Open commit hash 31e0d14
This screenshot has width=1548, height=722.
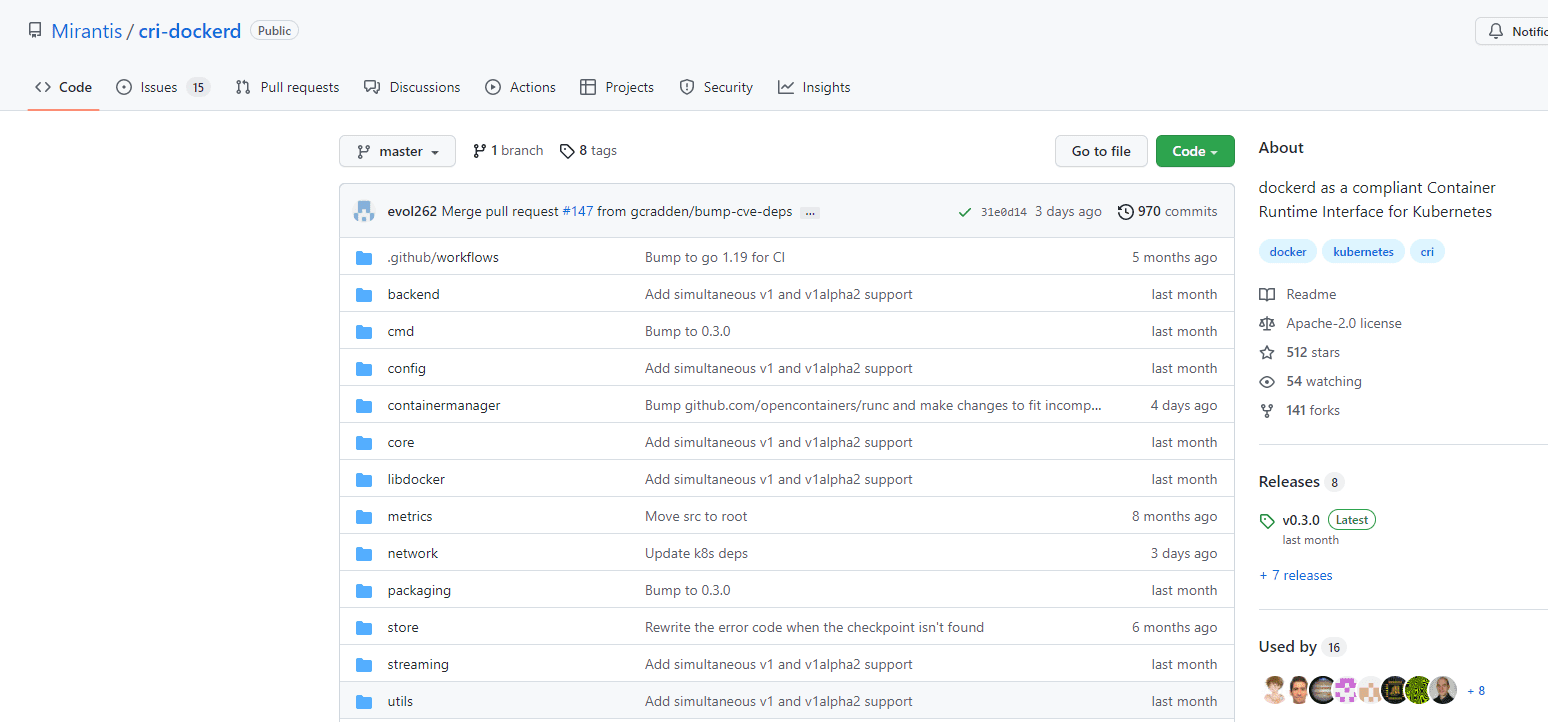tap(1004, 212)
